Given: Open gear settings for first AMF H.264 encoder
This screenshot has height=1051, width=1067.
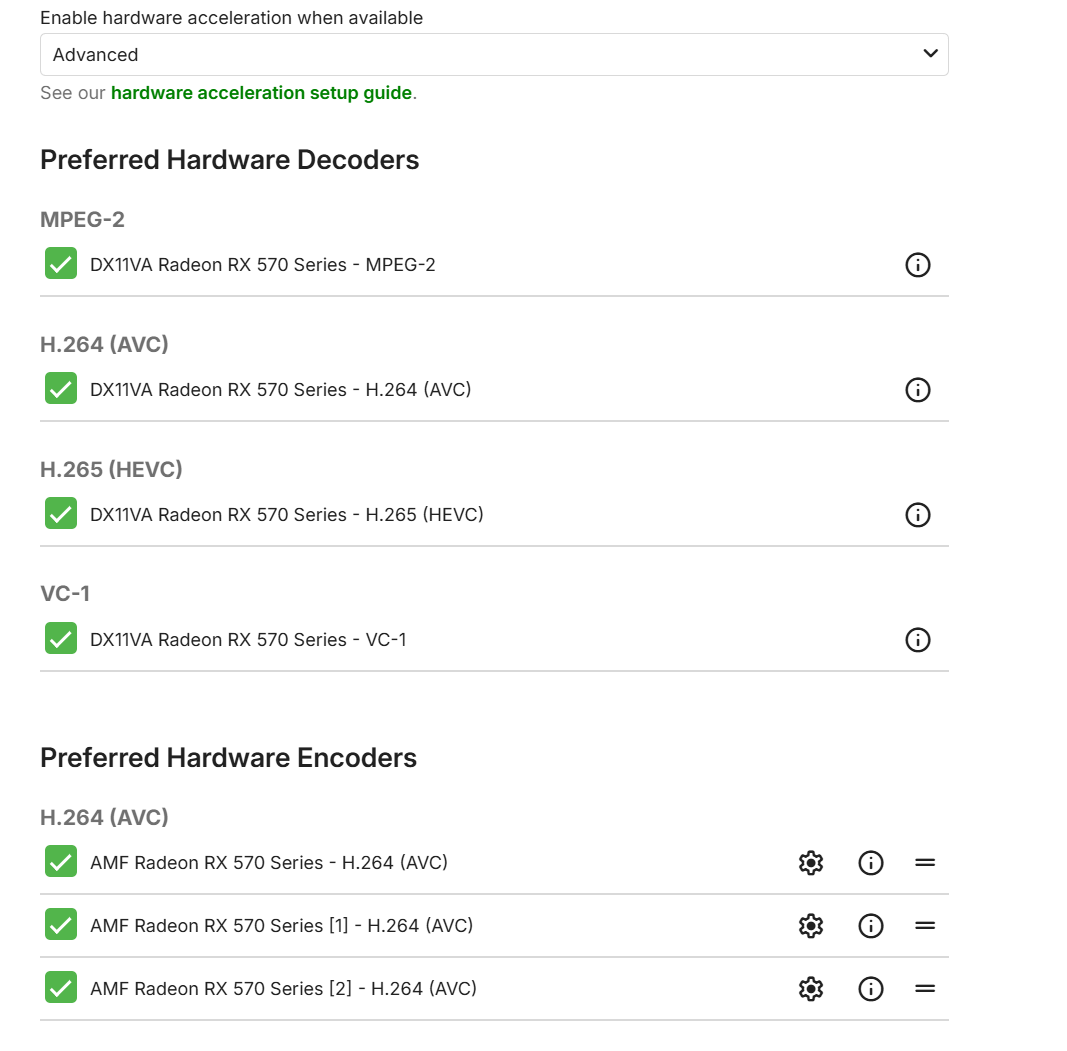Looking at the screenshot, I should 811,863.
